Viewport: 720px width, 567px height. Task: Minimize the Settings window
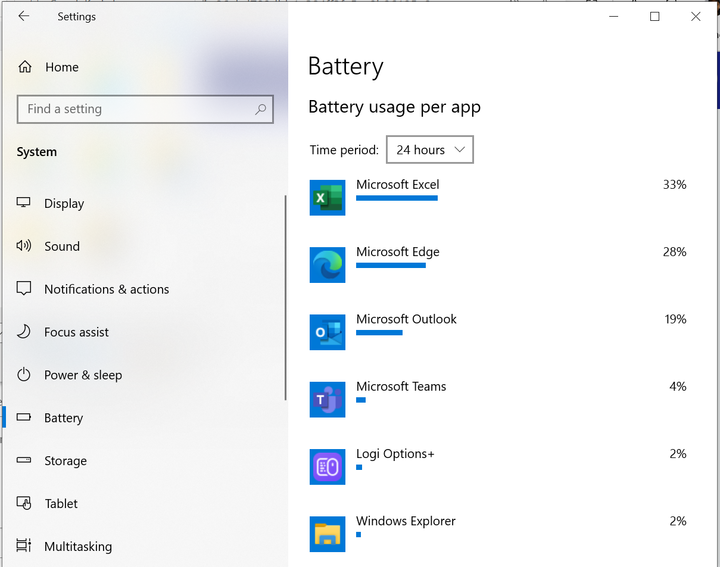click(x=613, y=17)
